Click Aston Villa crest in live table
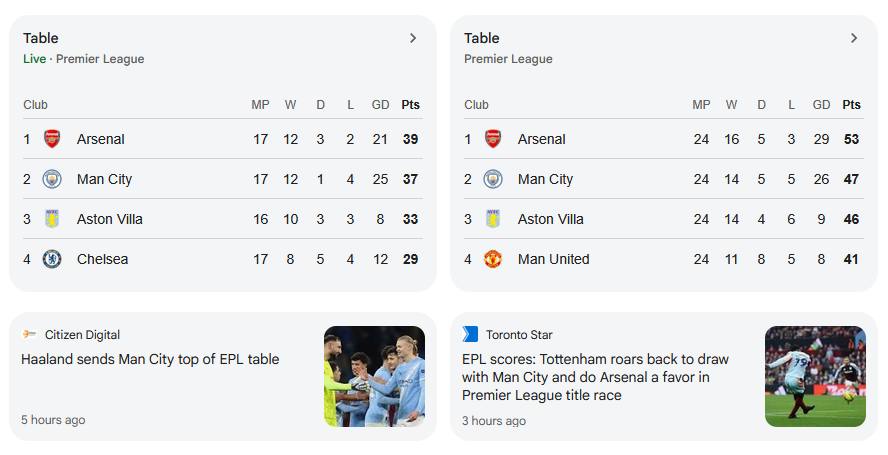The image size is (888, 455). pos(52,219)
